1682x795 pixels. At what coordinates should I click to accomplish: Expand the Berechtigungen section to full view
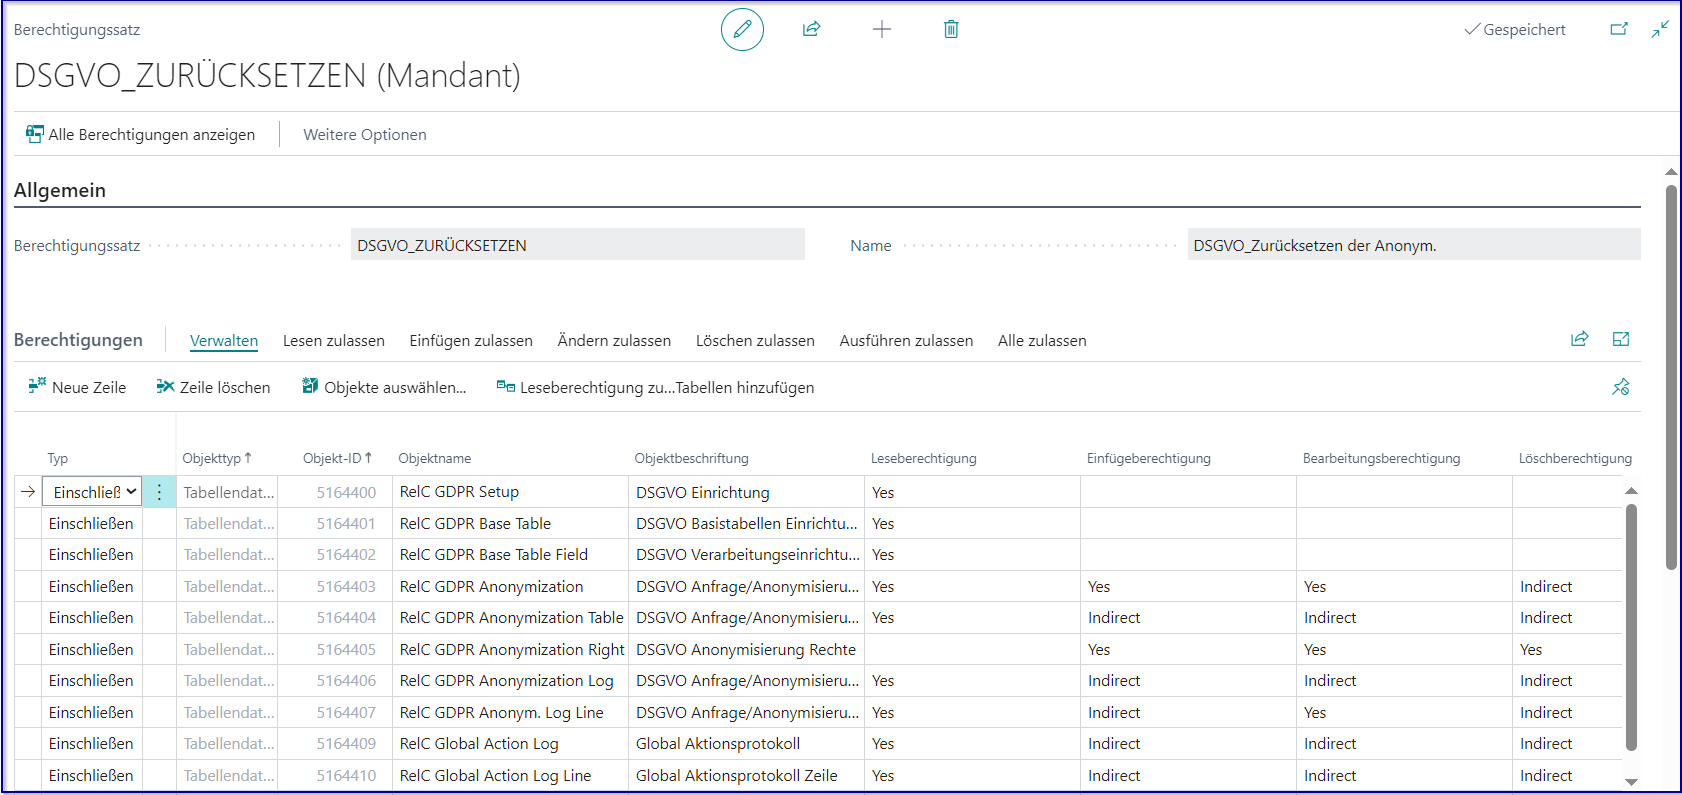click(x=1621, y=340)
